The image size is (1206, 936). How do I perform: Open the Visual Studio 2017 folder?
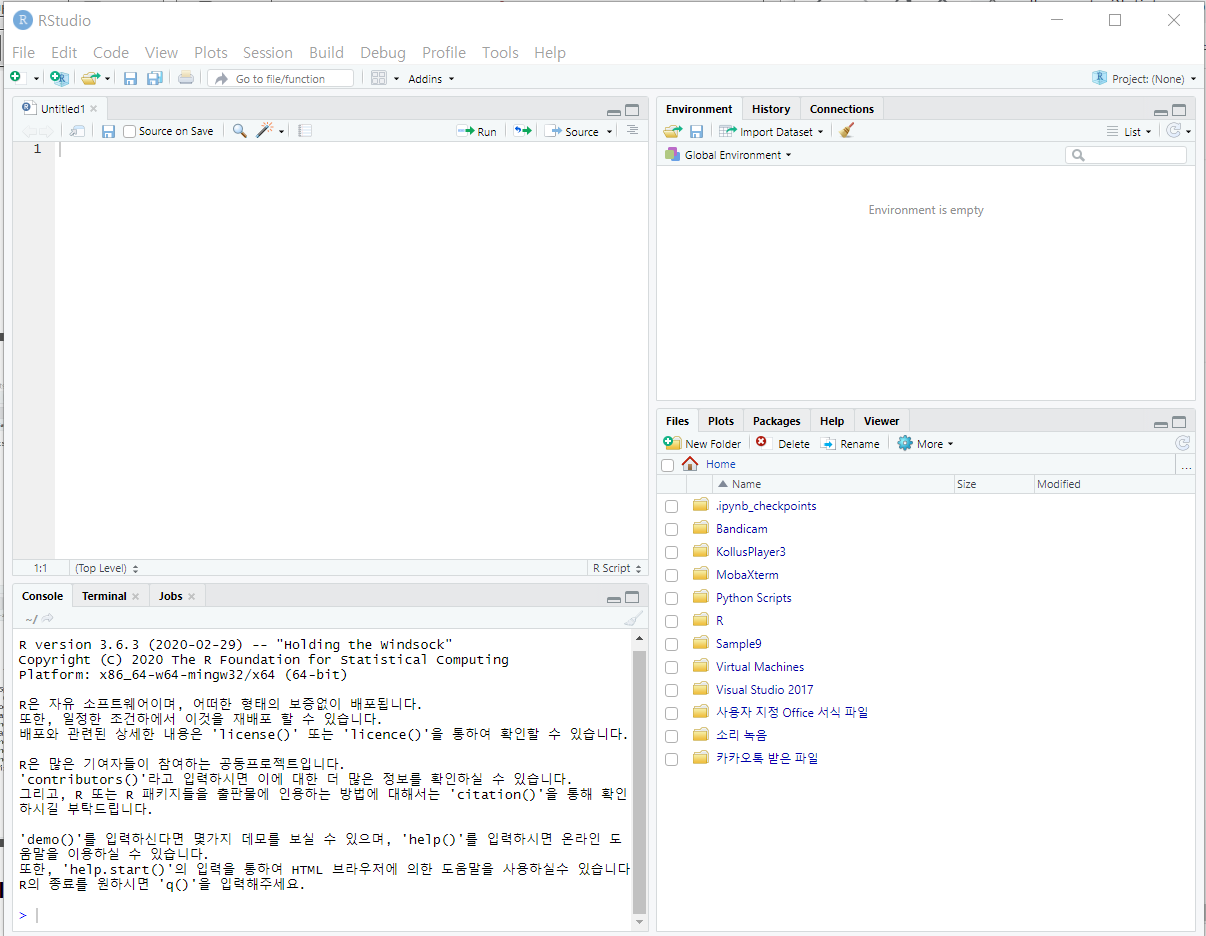[x=764, y=690]
